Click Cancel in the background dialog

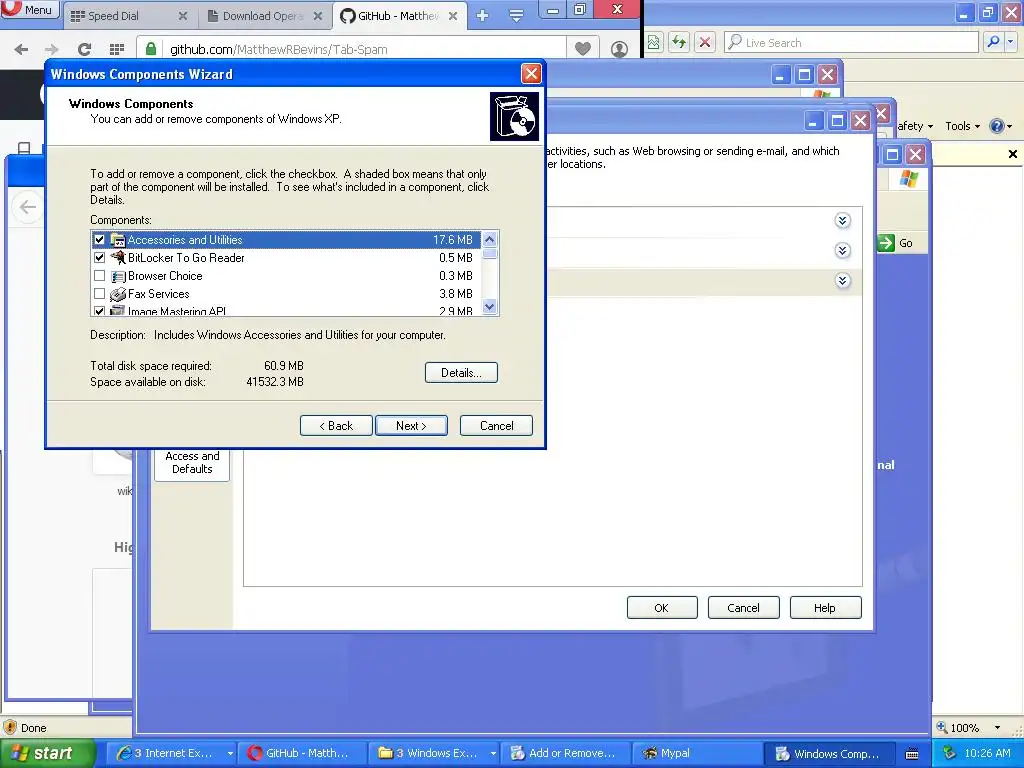744,608
